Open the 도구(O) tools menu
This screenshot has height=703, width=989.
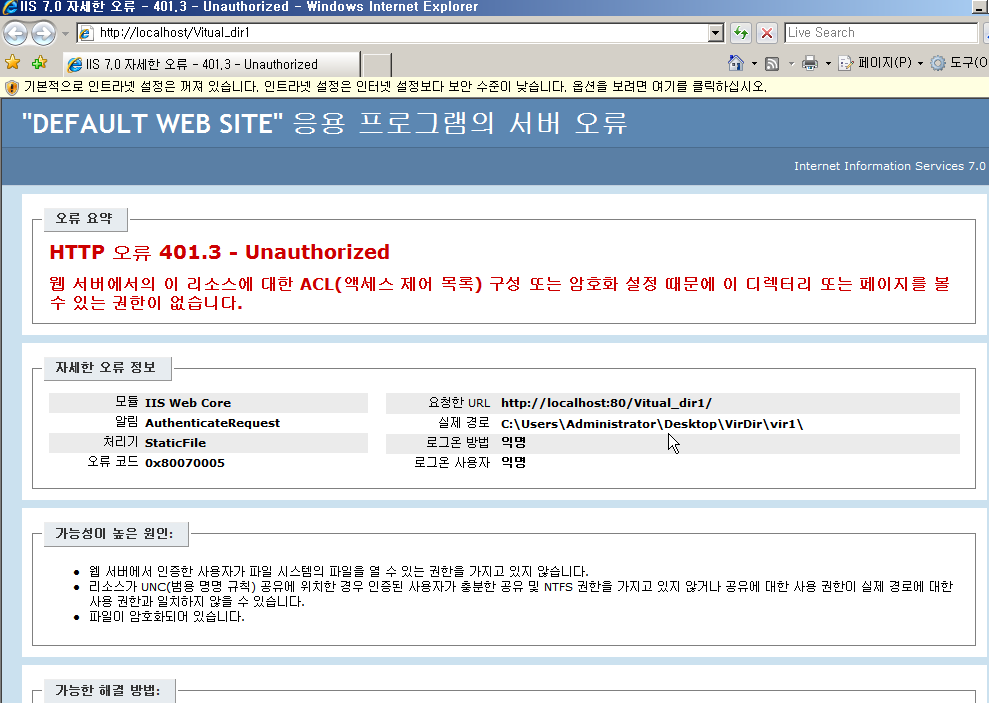[x=959, y=63]
